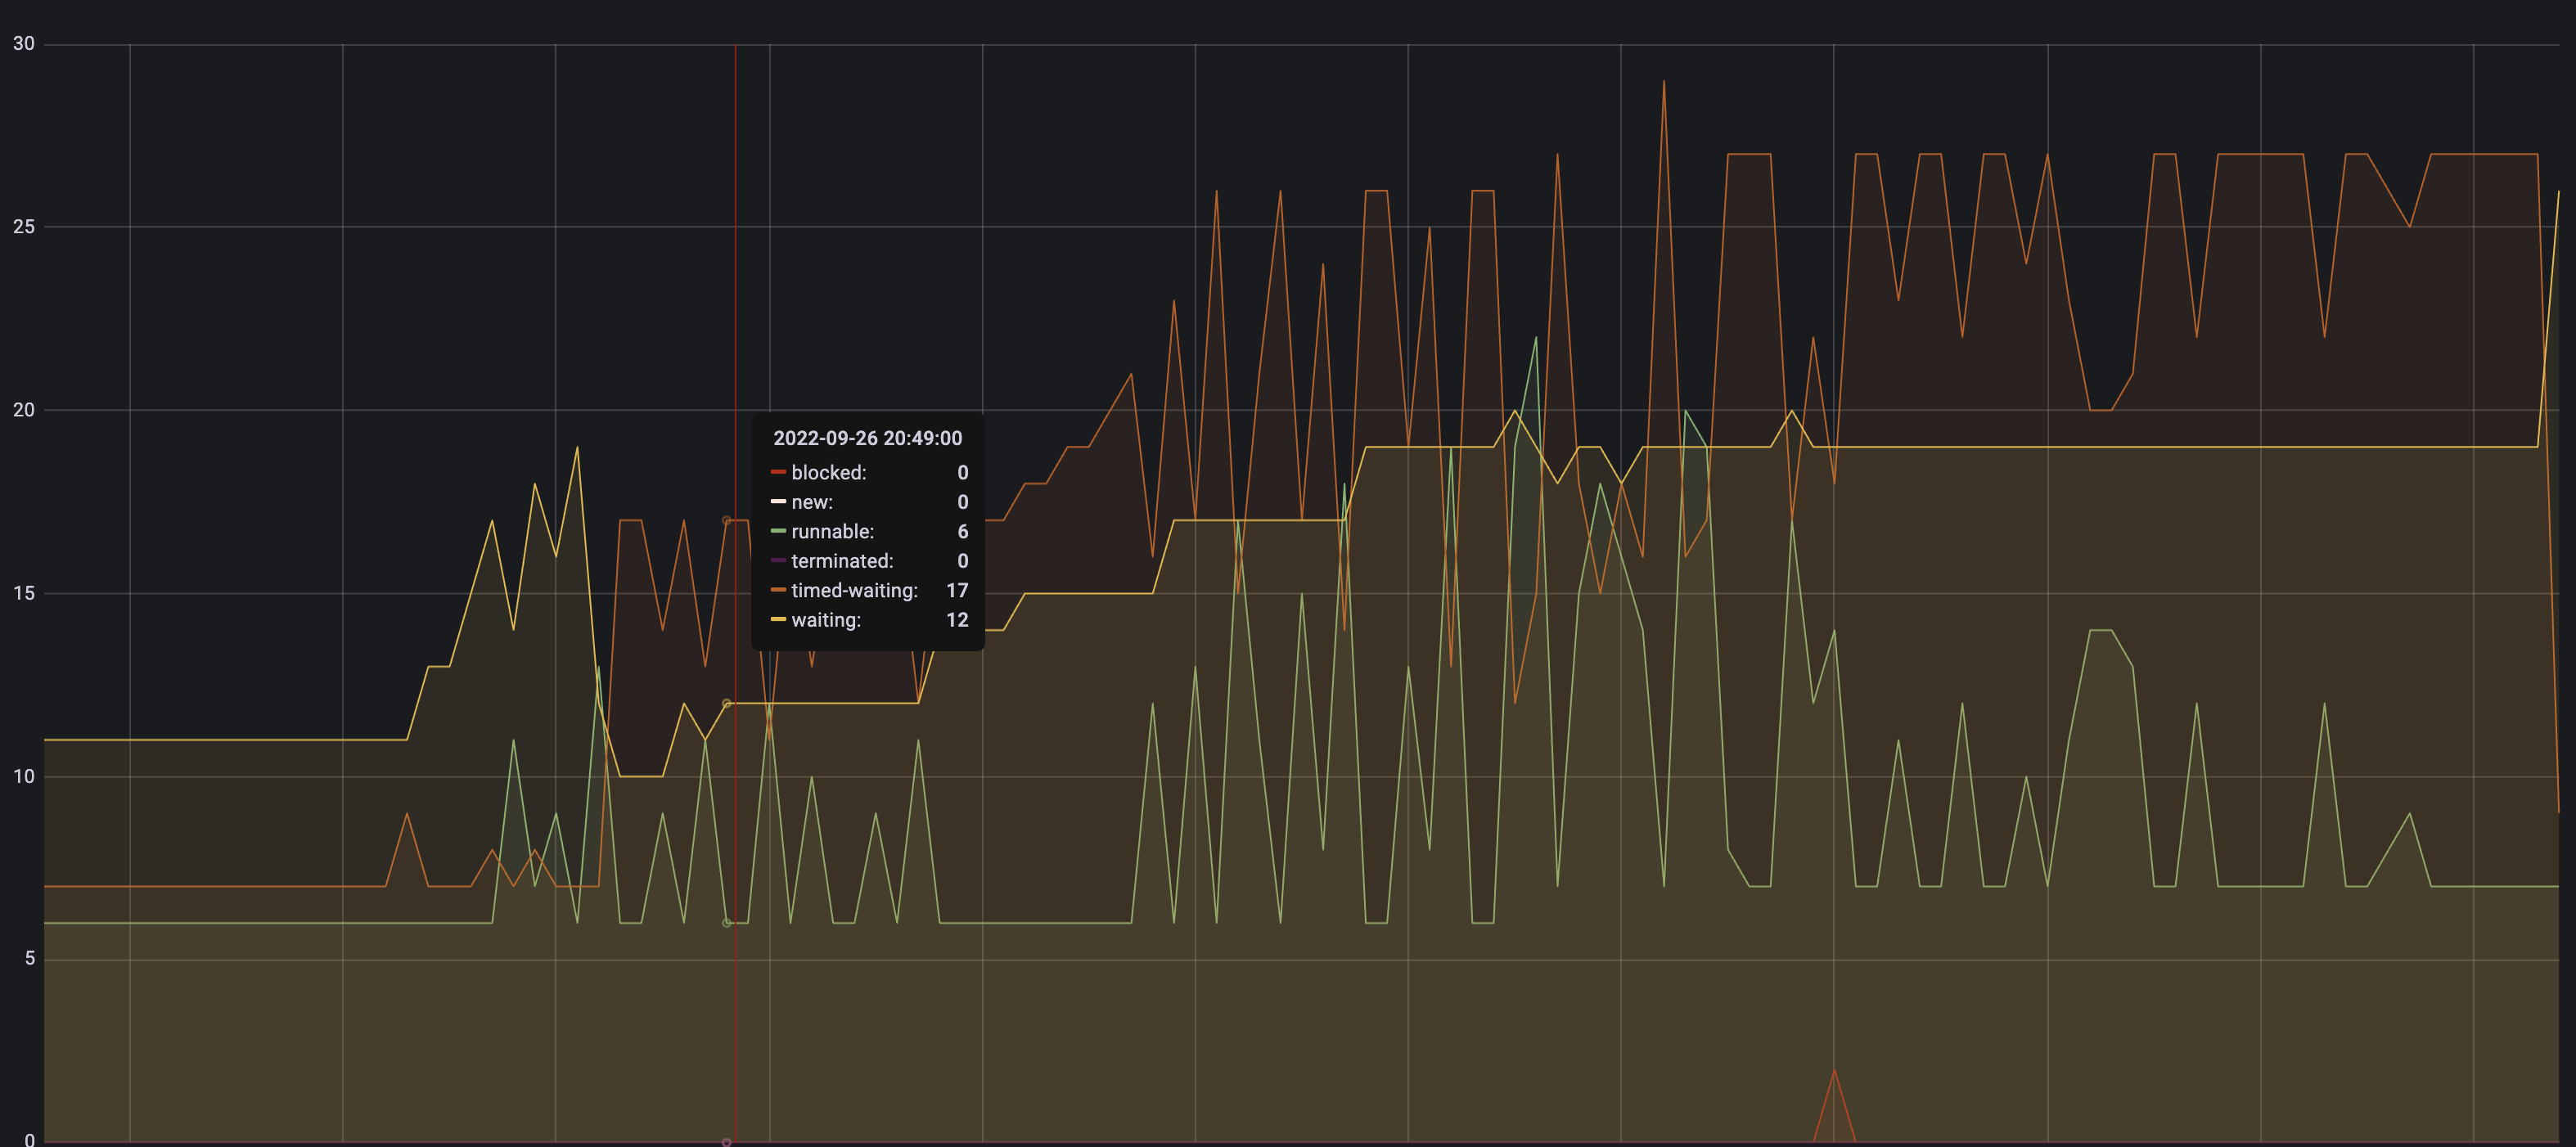This screenshot has height=1147, width=2576.
Task: Click the new series white color swatch
Action: tap(778, 501)
